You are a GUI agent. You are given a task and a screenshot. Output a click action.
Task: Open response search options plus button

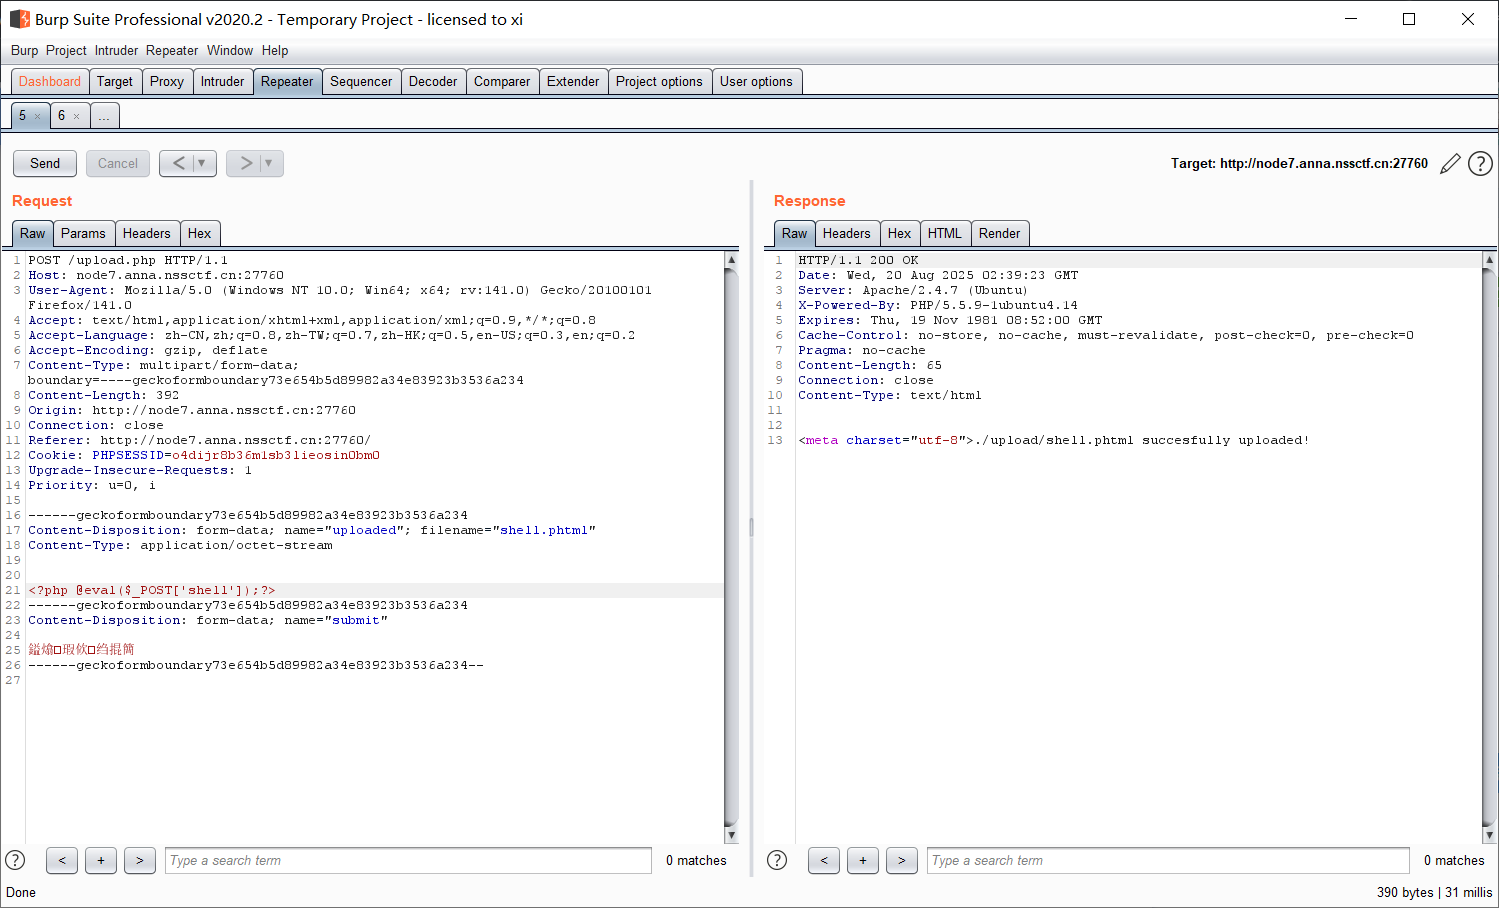tap(863, 860)
